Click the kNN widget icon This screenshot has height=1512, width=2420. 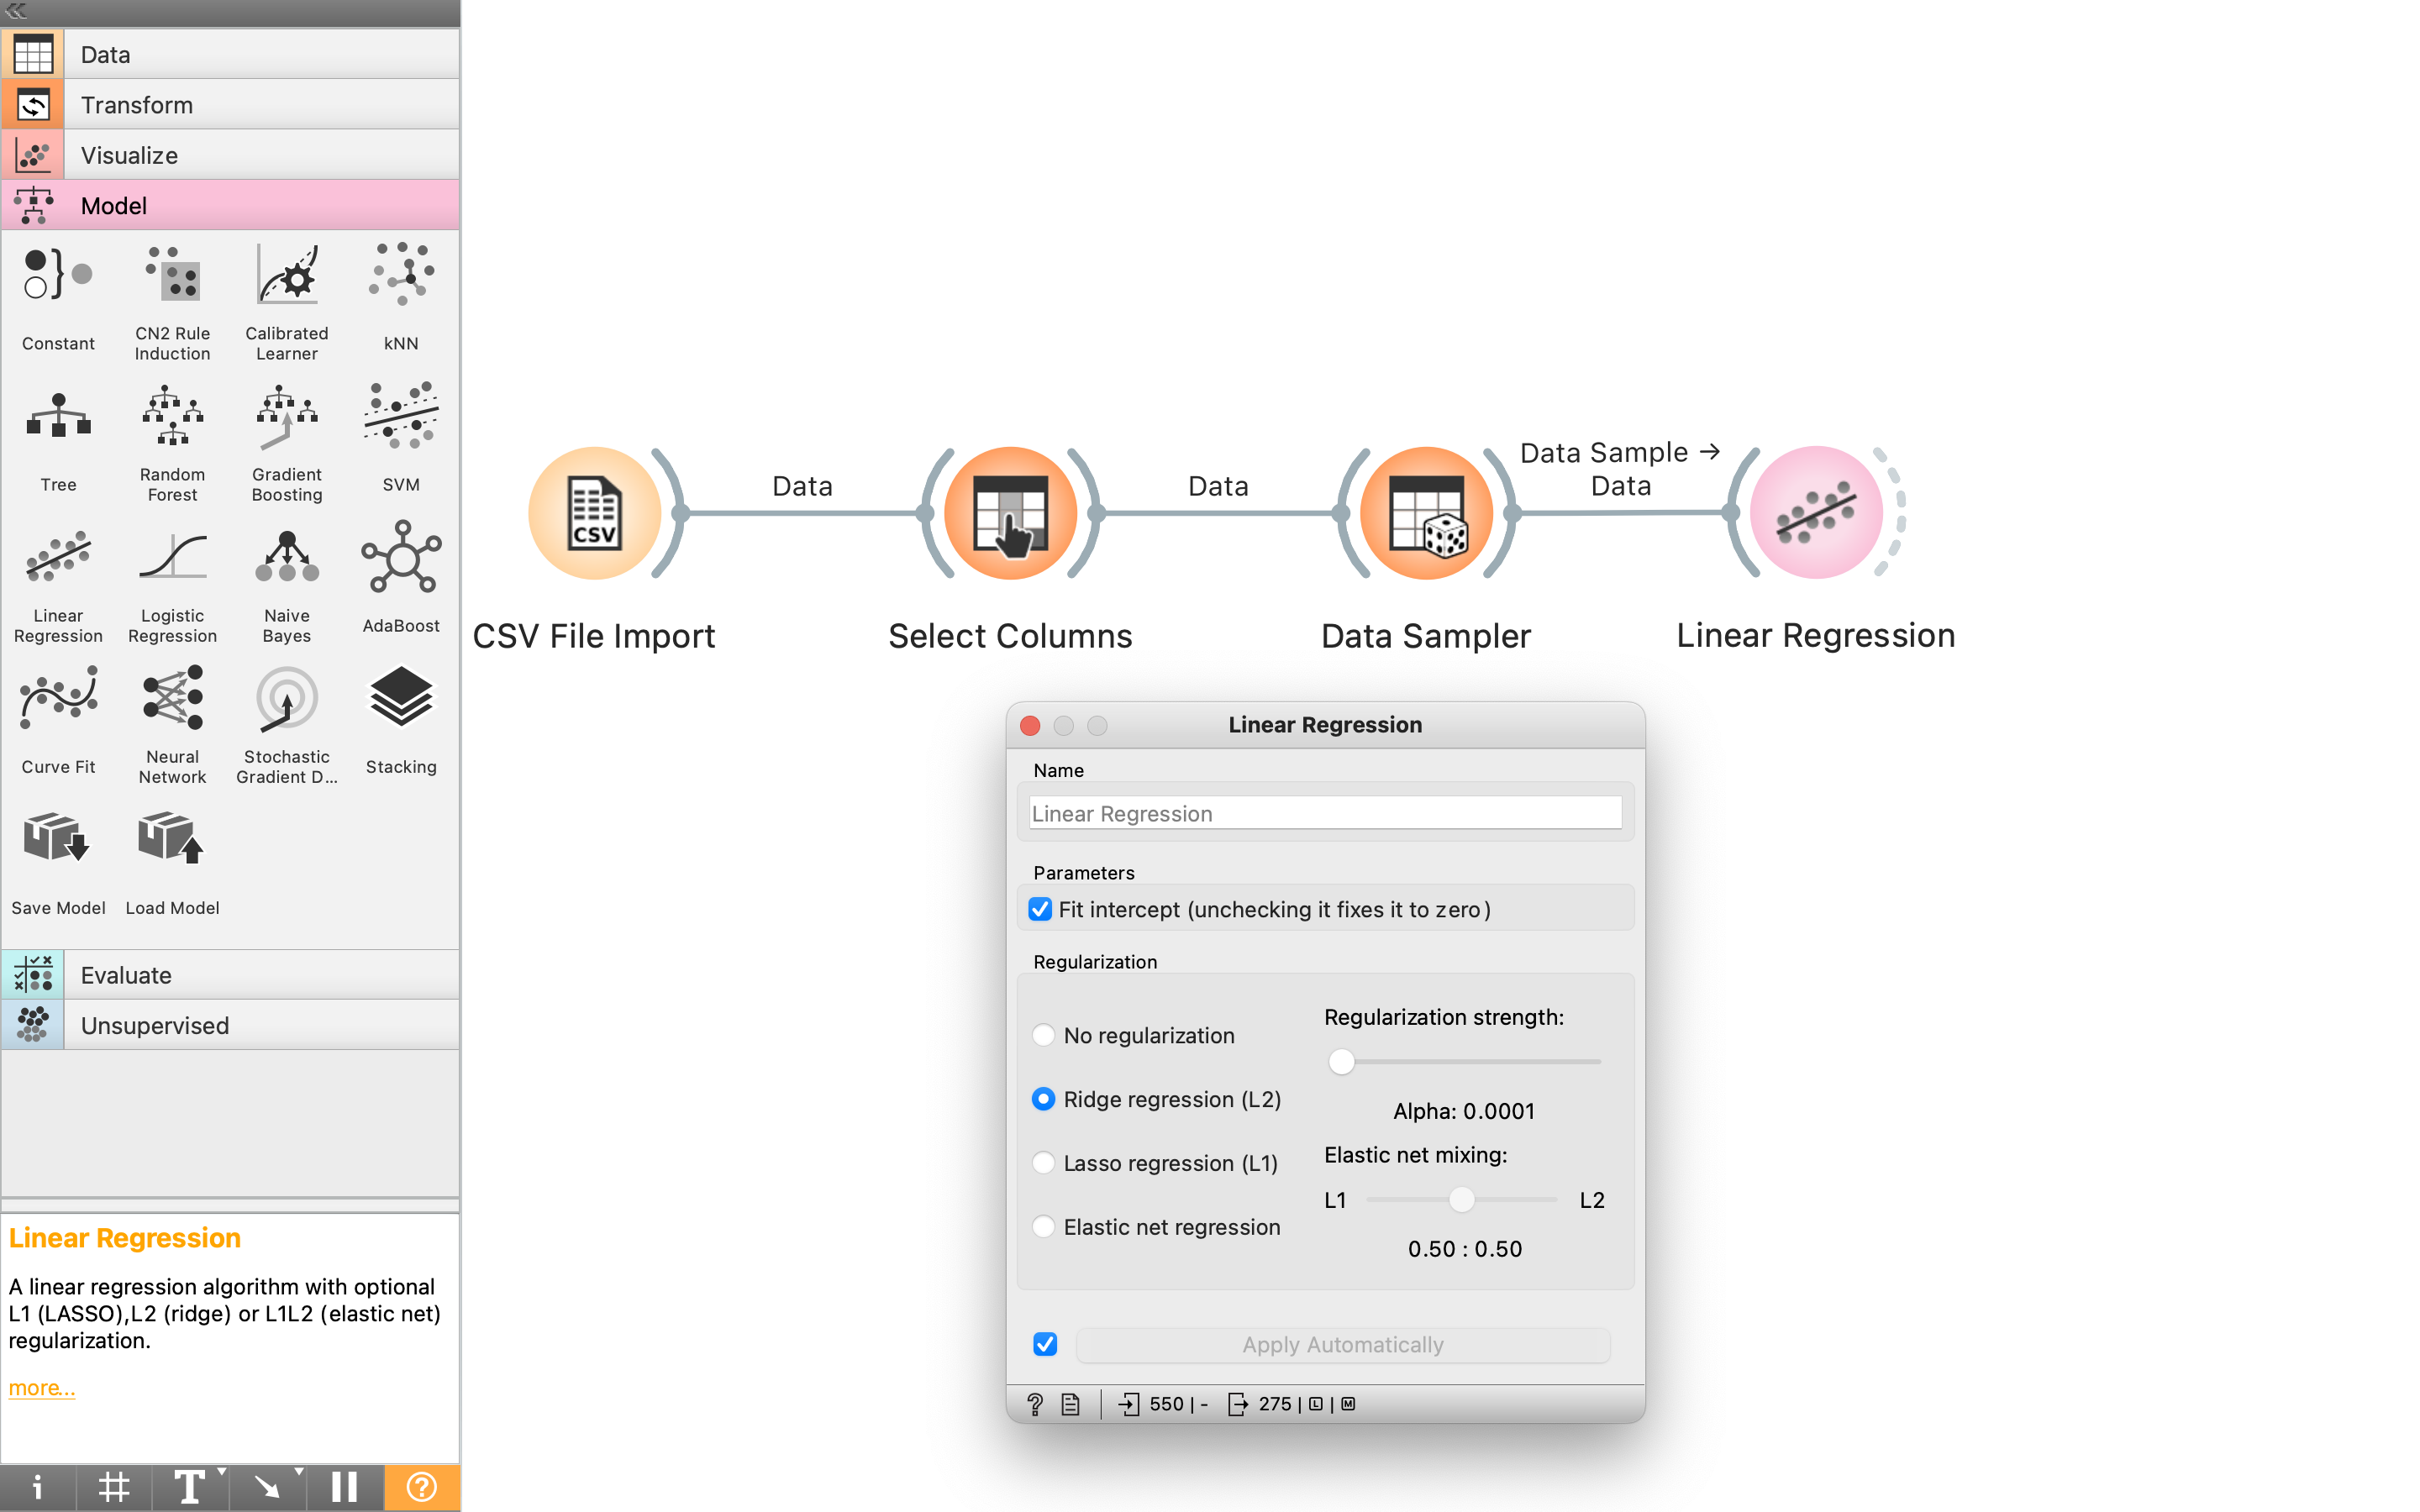(x=400, y=273)
